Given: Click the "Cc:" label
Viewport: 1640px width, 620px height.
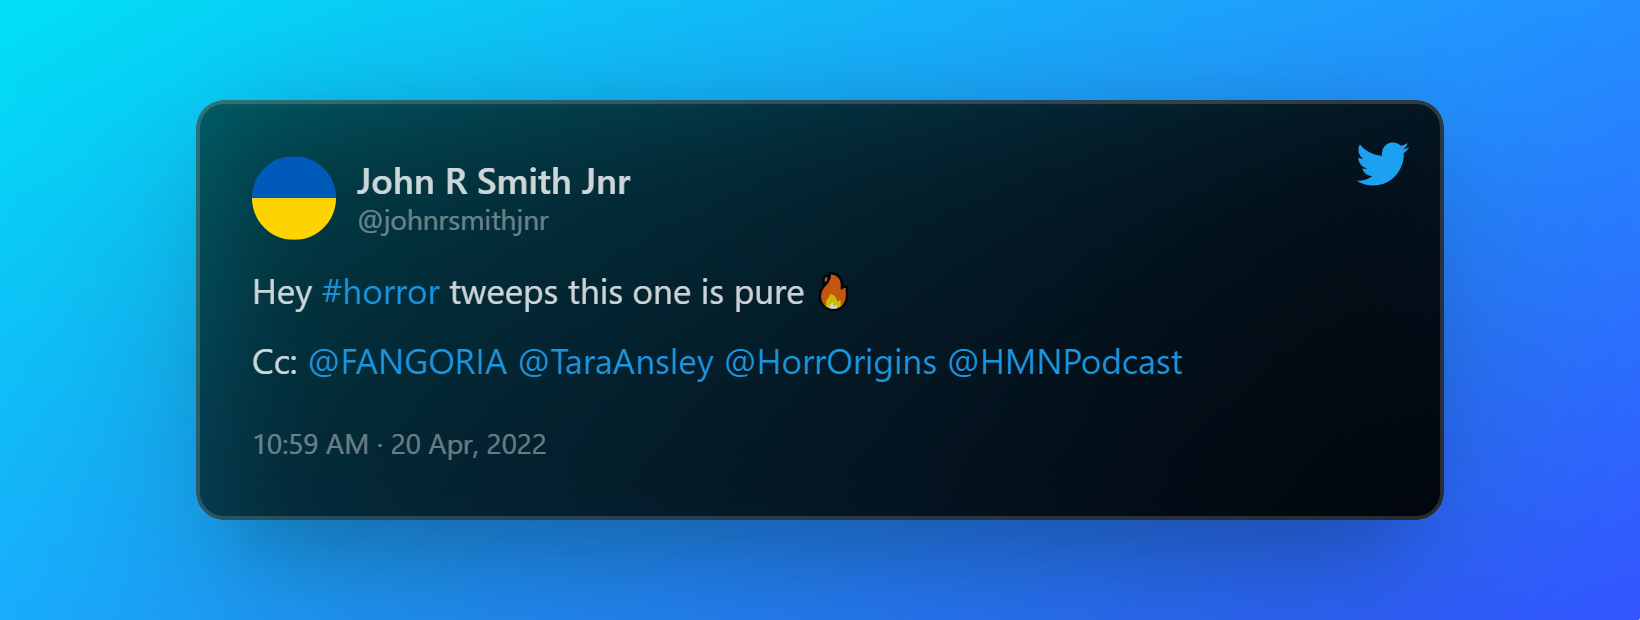Looking at the screenshot, I should [x=275, y=362].
